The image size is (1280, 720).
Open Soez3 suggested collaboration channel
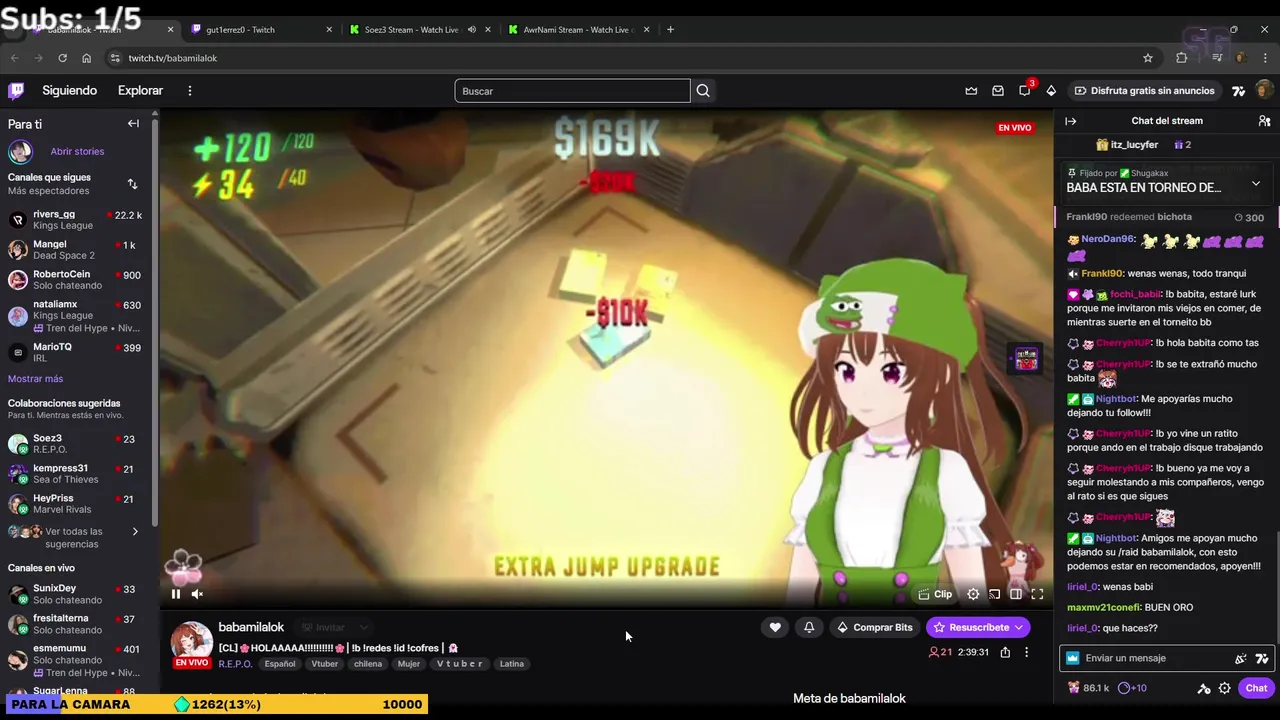(75, 444)
